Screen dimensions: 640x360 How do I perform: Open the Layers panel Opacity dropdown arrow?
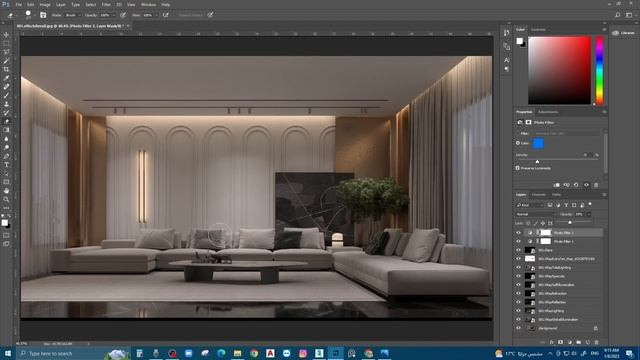(589, 214)
